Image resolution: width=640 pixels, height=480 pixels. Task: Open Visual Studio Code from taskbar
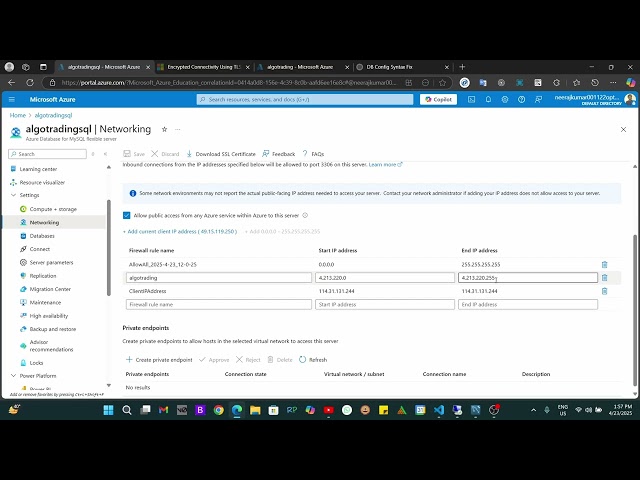(x=439, y=410)
